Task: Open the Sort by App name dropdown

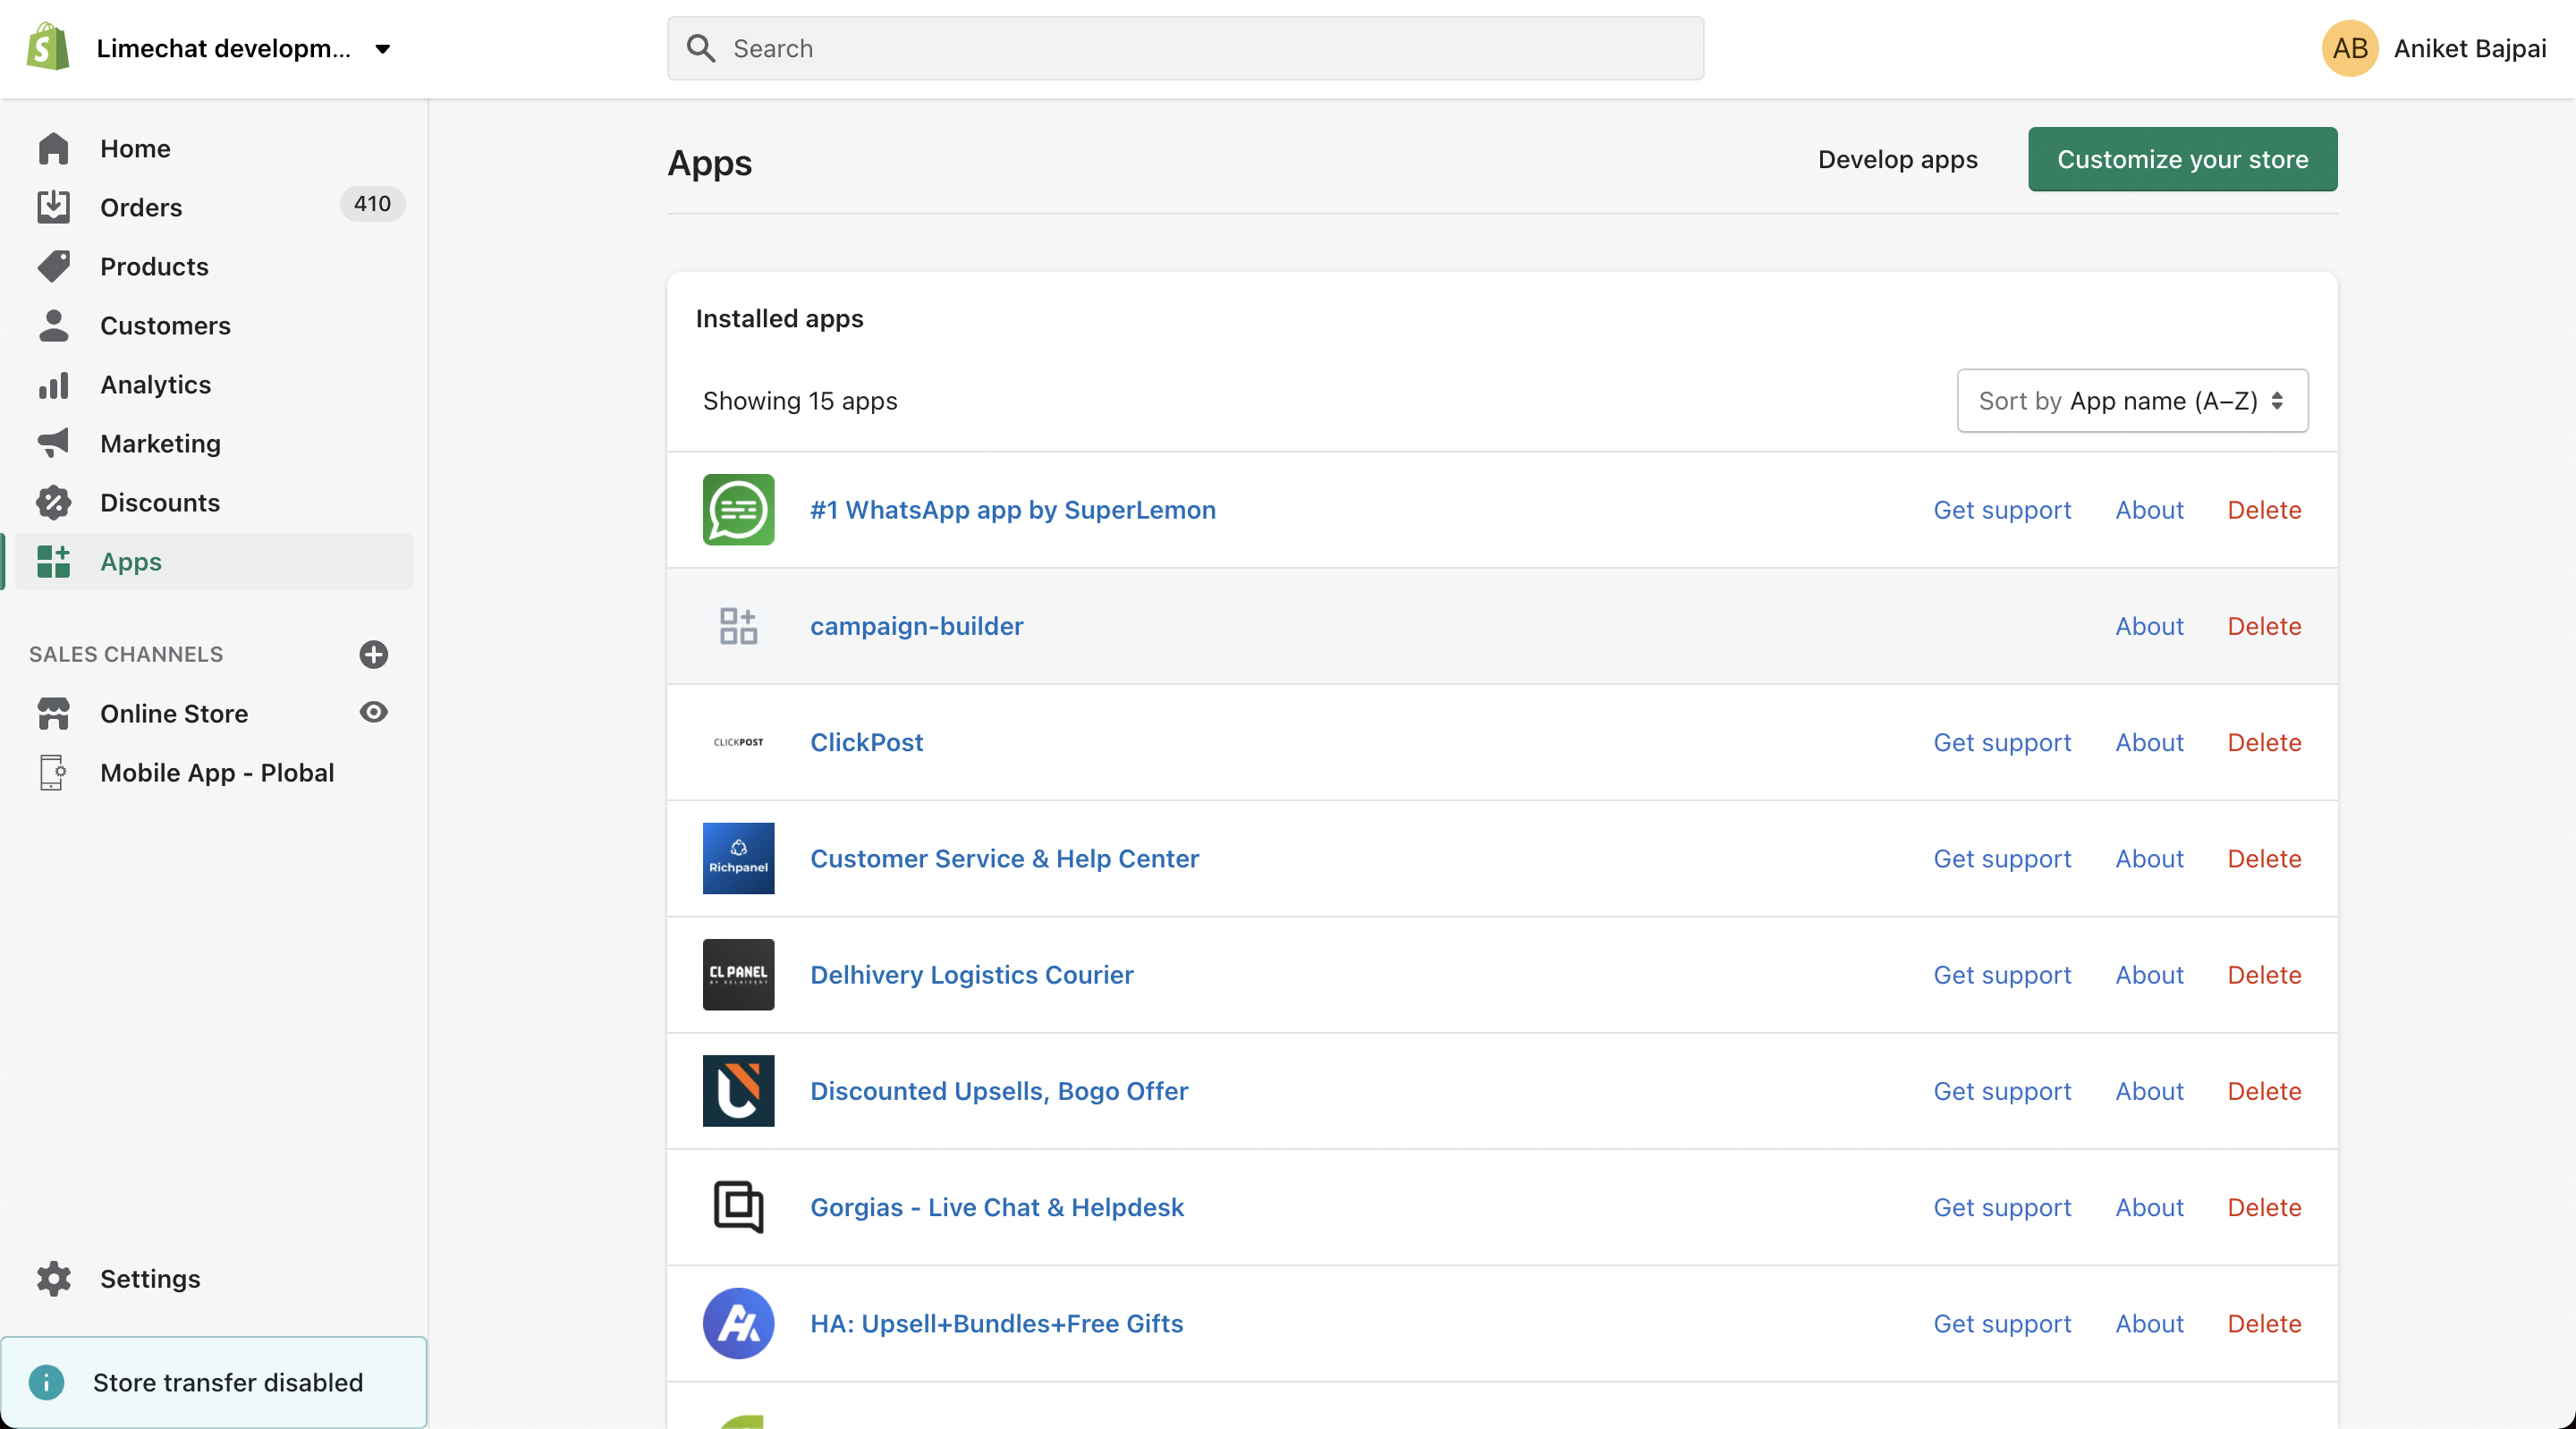Action: point(2132,401)
